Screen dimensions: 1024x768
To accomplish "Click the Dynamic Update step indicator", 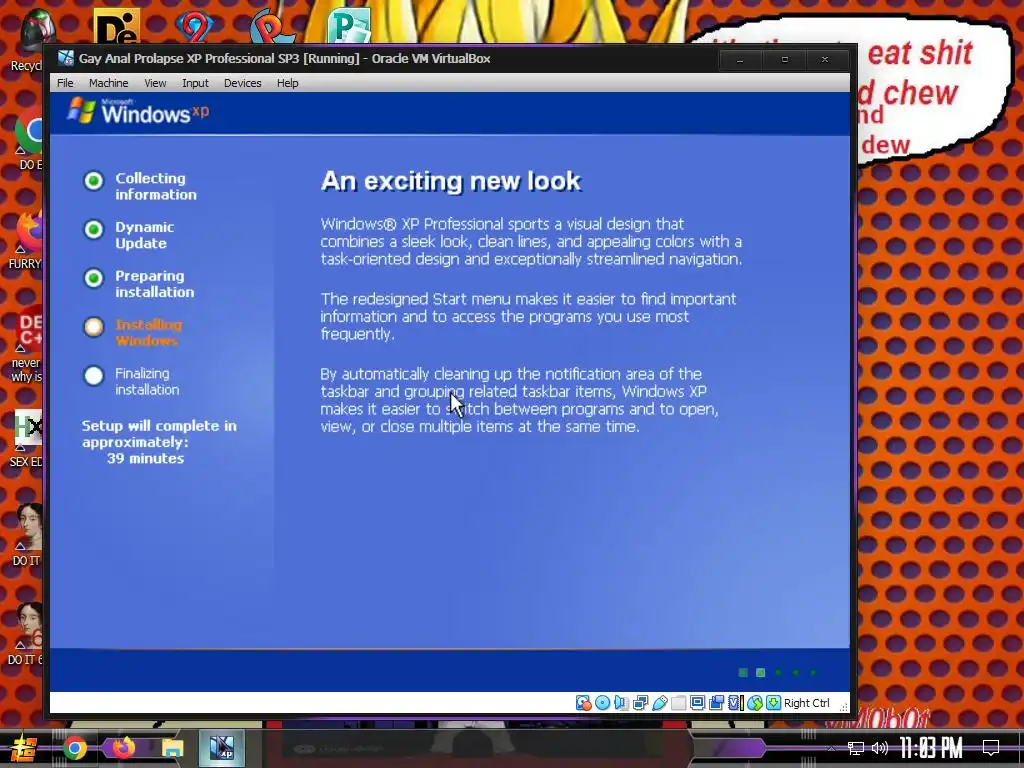I will point(93,229).
